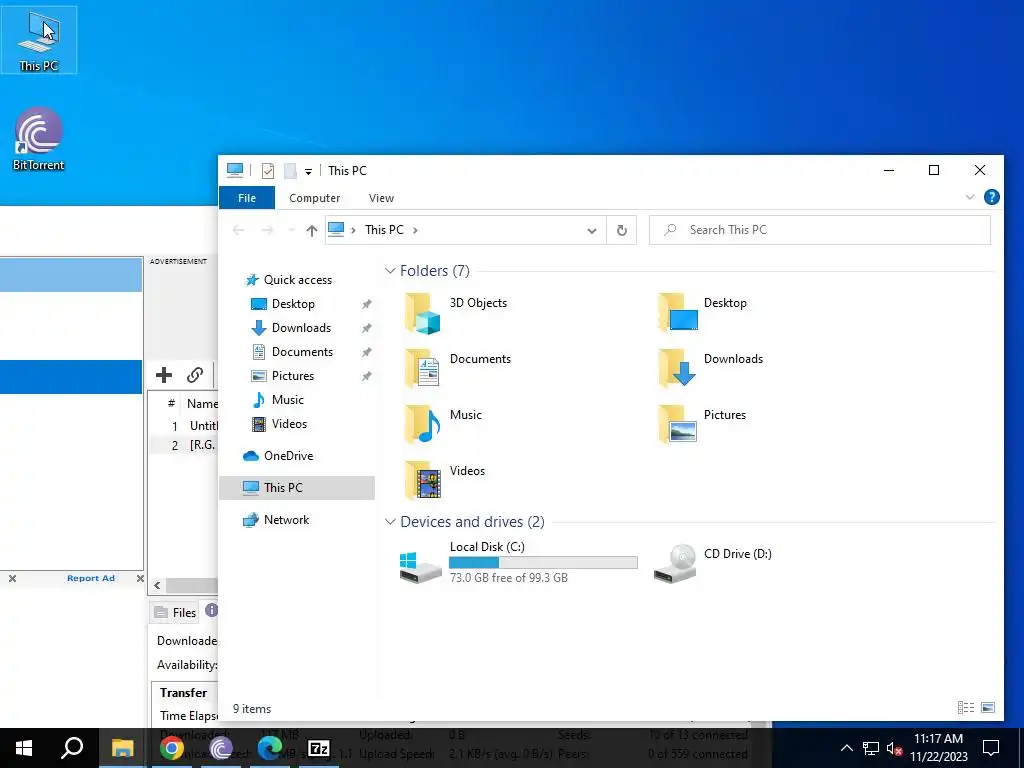Click Report Ad link in BitTorrent
Screen dimensions: 1024x768
point(91,578)
